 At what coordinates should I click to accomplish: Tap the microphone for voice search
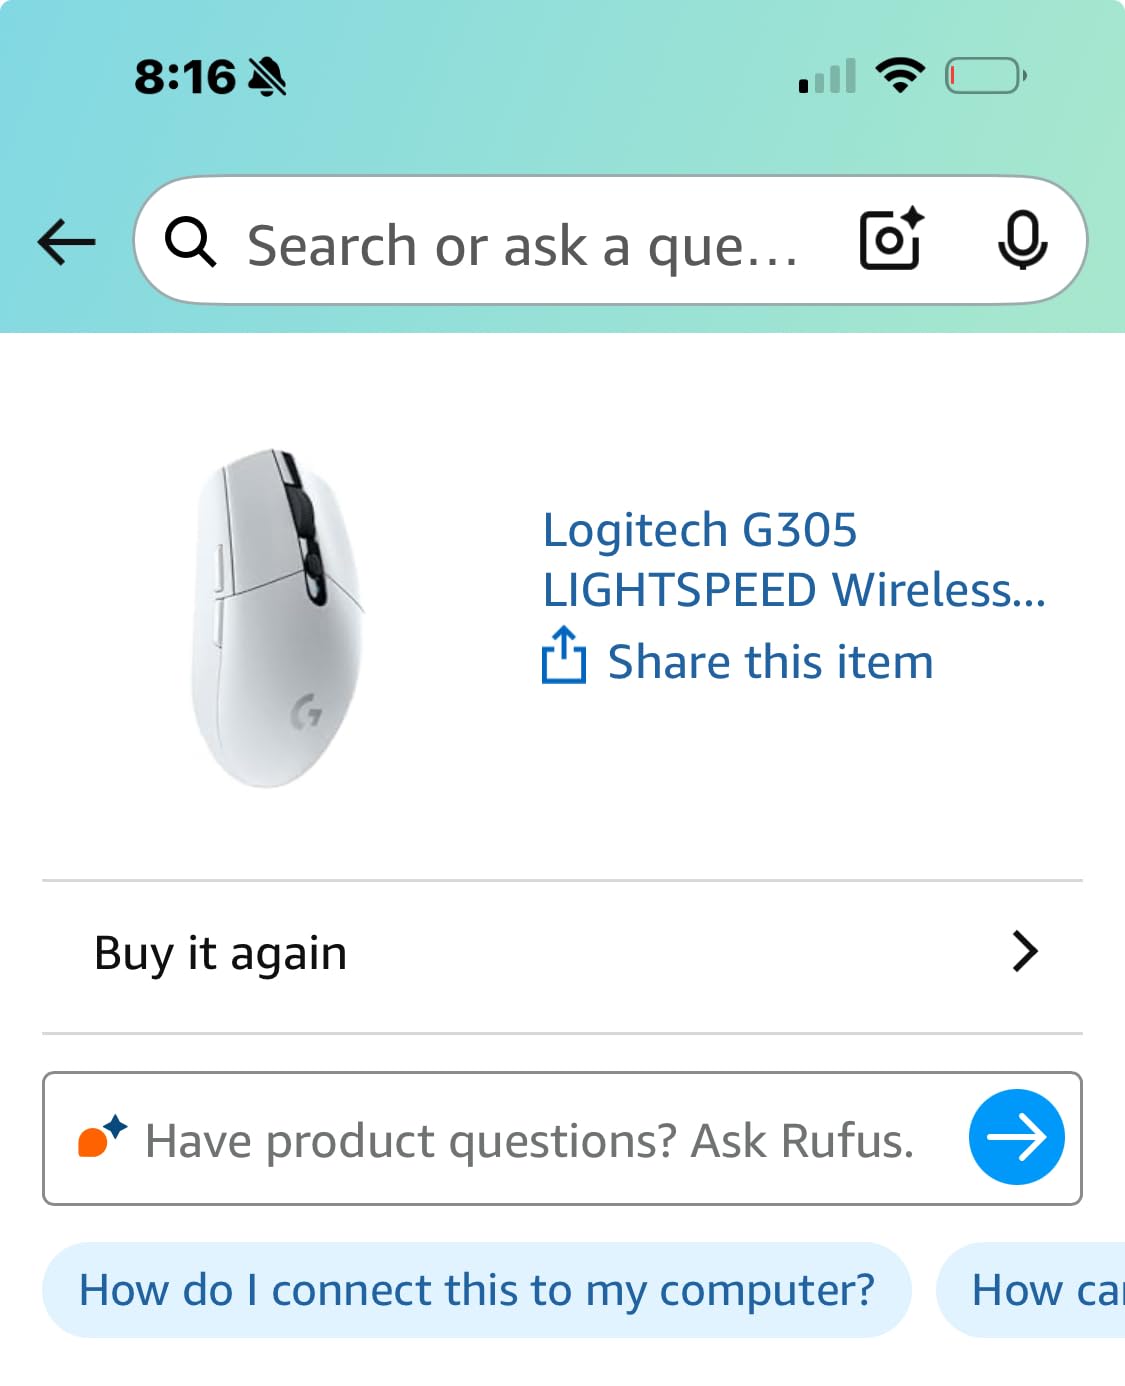coord(1022,240)
